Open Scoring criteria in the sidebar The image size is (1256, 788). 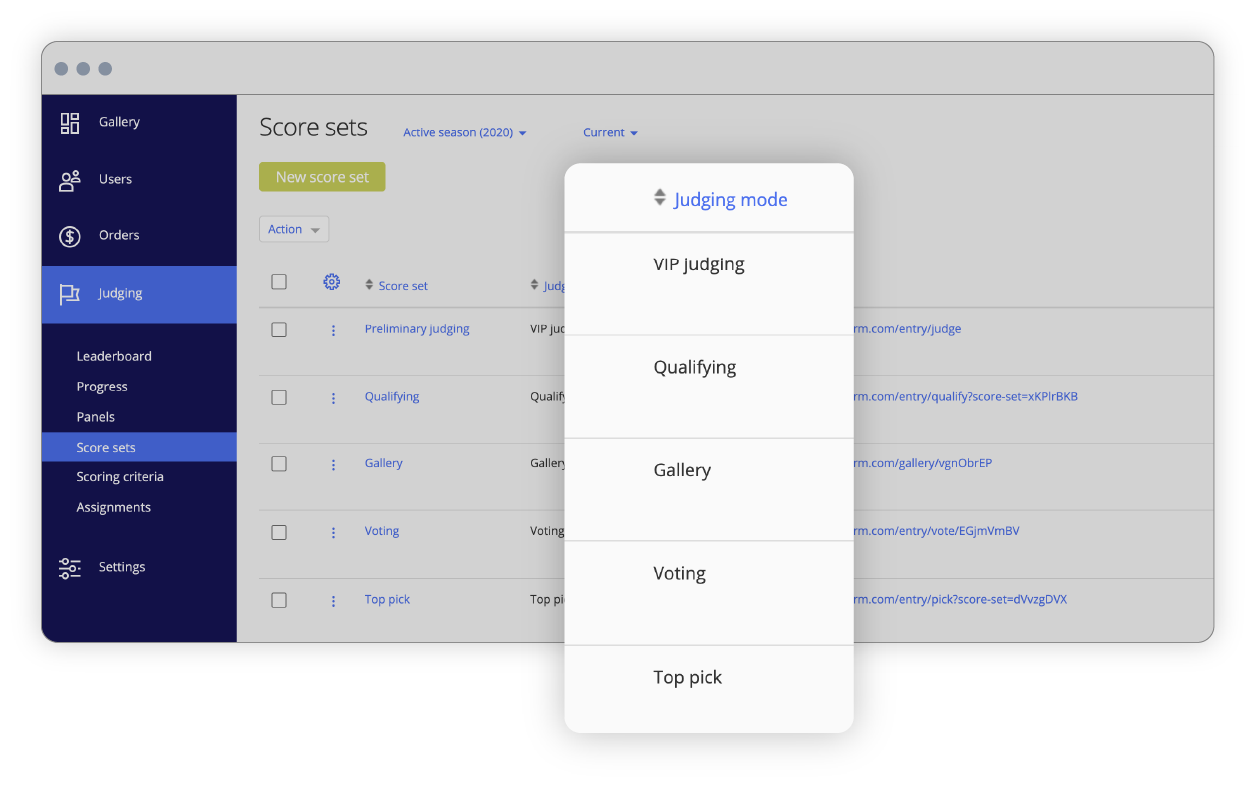coord(120,477)
